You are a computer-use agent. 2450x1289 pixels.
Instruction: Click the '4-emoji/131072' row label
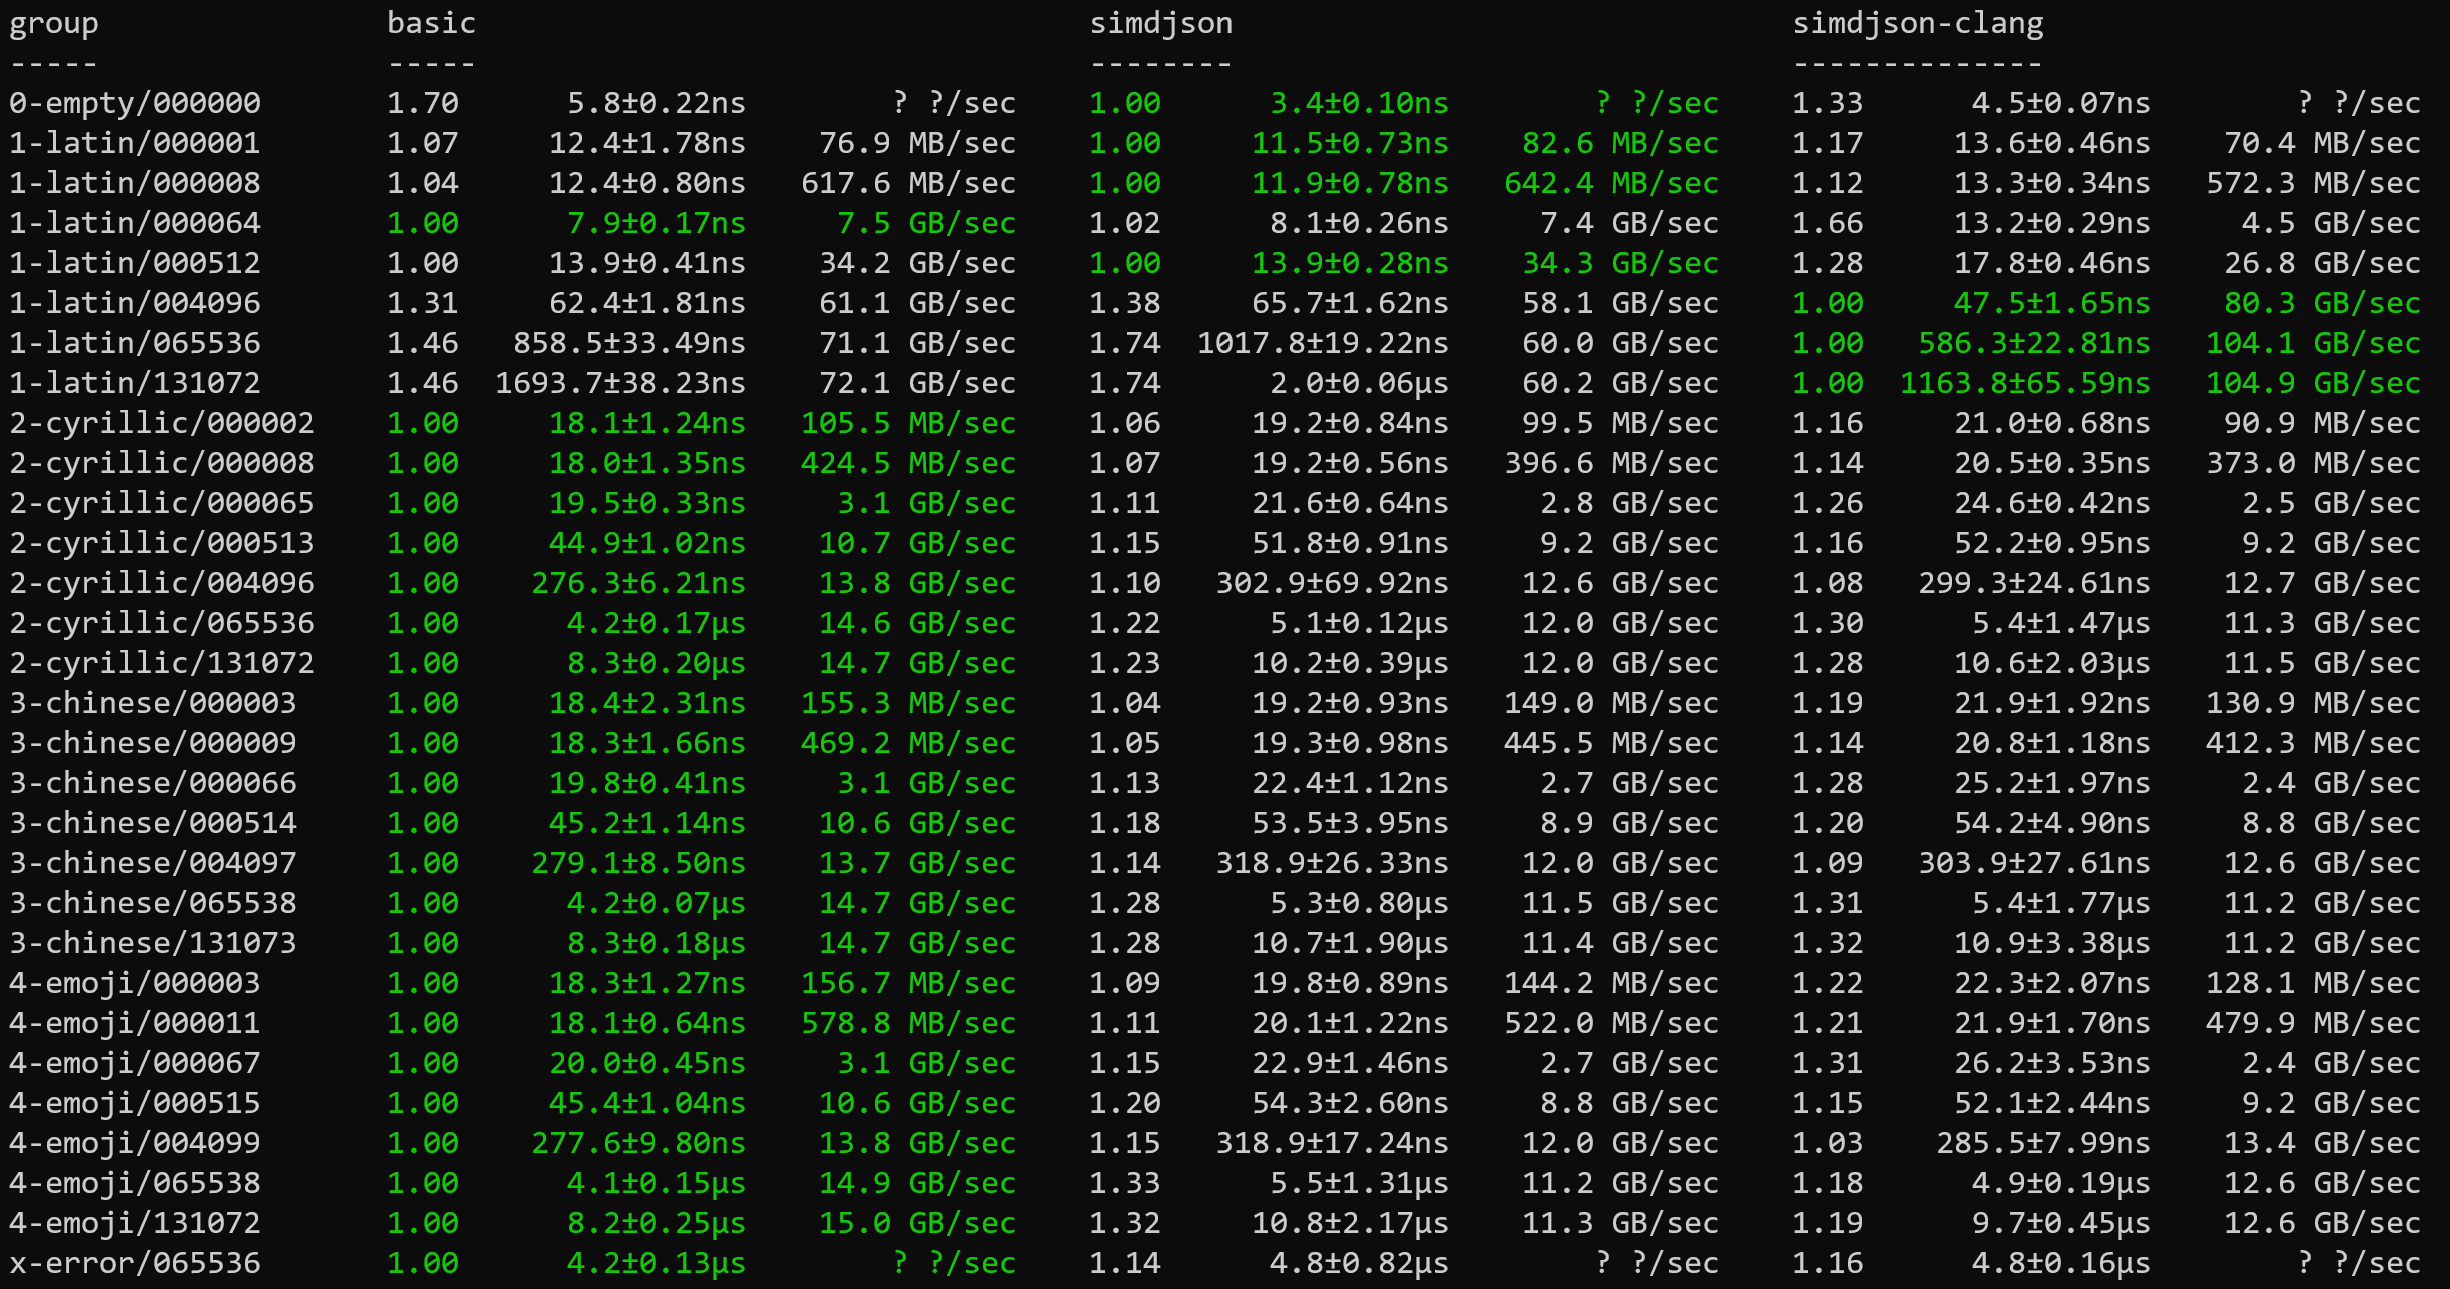tap(135, 1223)
